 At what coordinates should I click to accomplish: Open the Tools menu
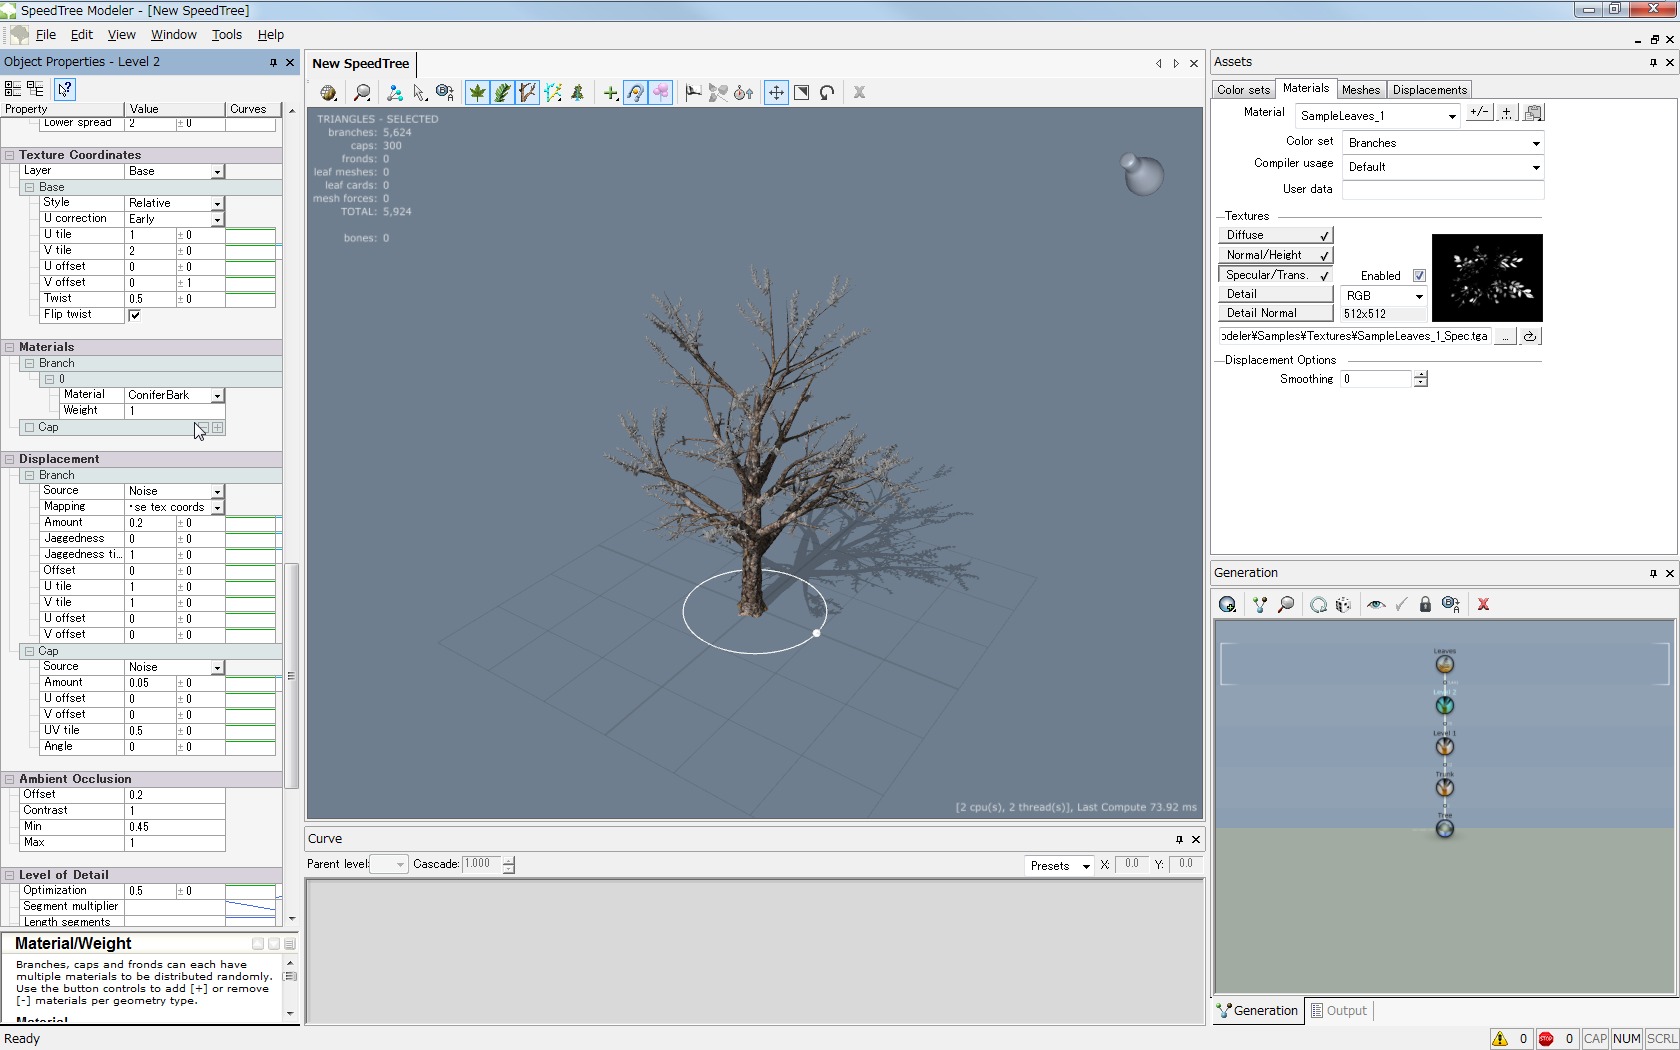[226, 34]
